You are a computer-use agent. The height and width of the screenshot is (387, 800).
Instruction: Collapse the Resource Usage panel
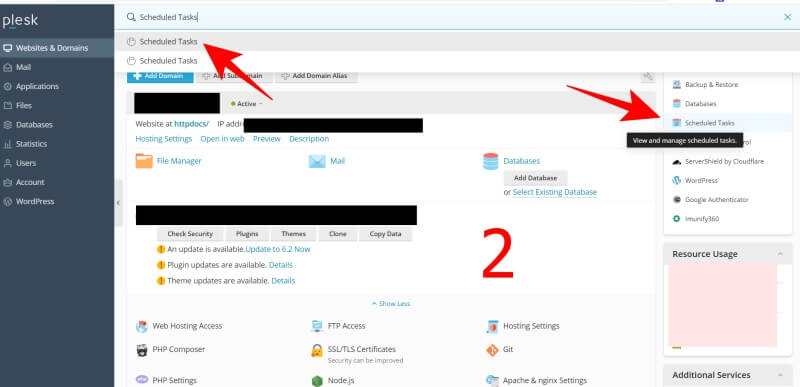[780, 254]
